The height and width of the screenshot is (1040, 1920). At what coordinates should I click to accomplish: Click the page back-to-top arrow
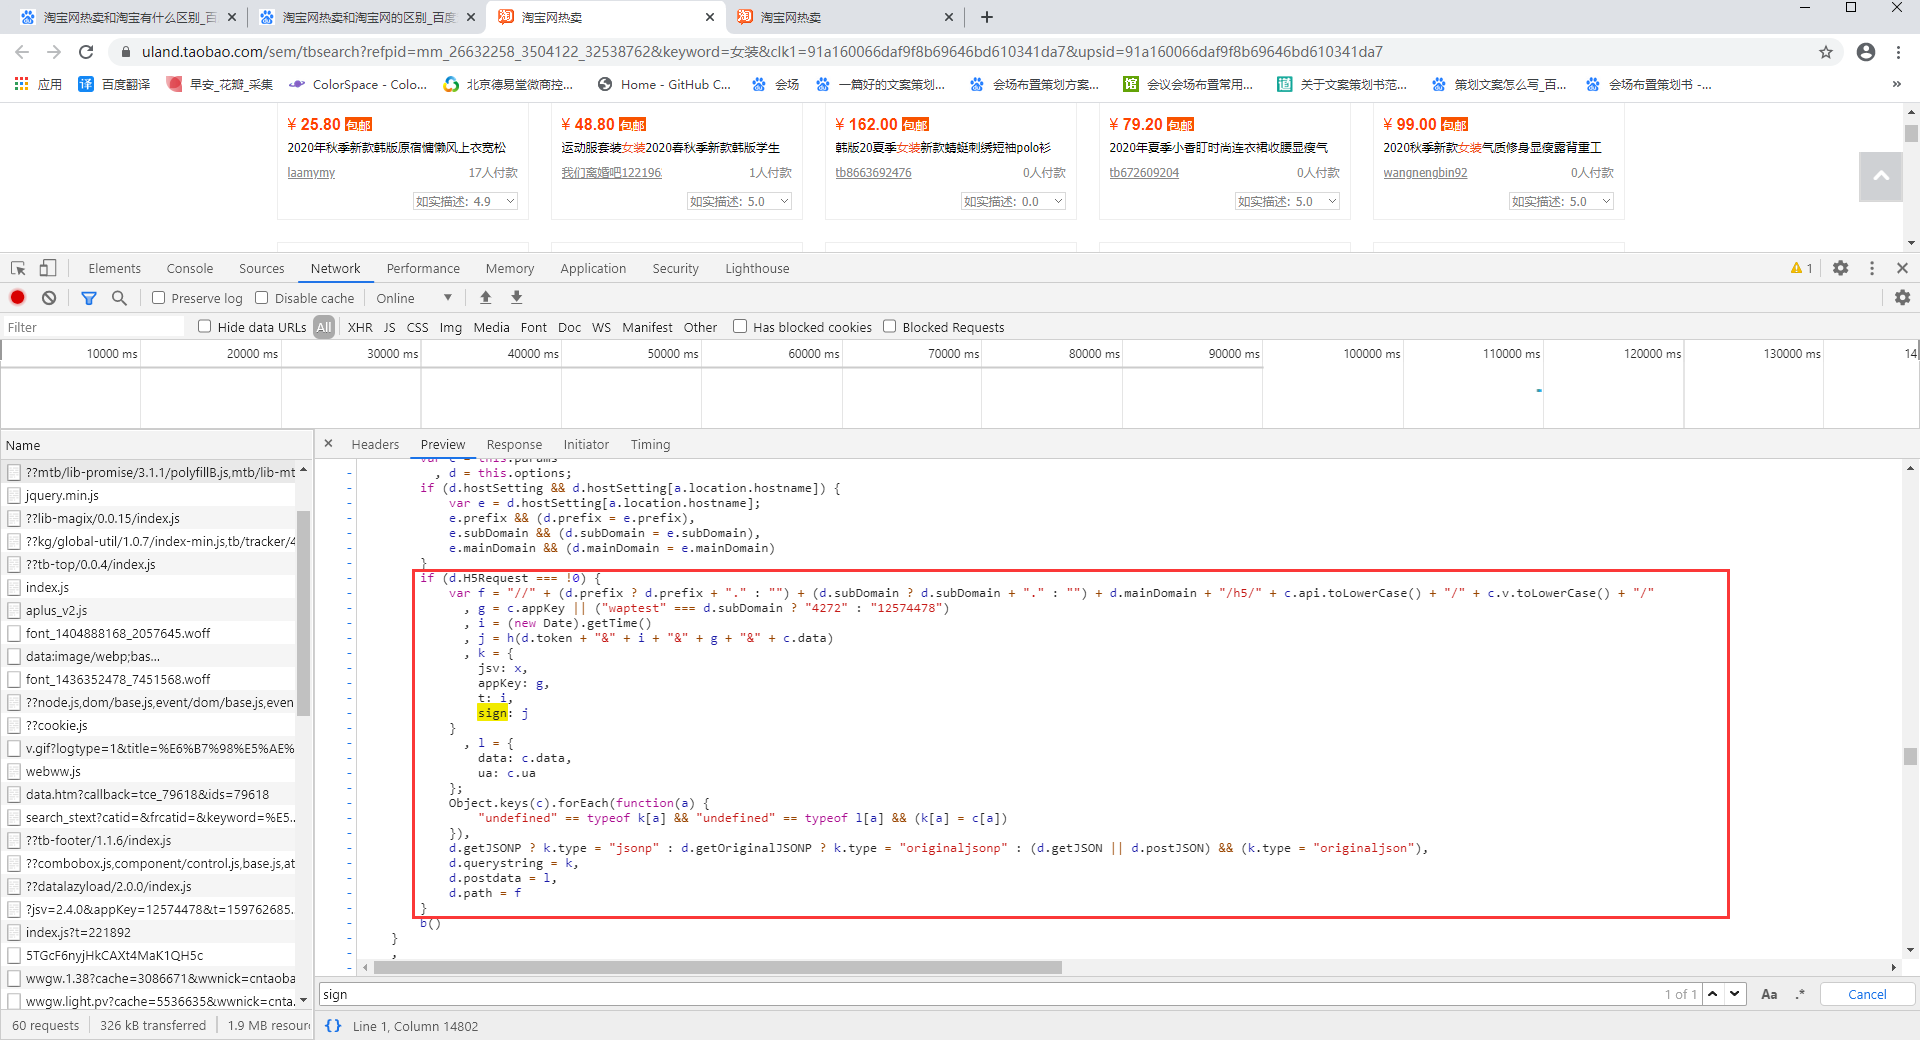pyautogui.click(x=1881, y=177)
